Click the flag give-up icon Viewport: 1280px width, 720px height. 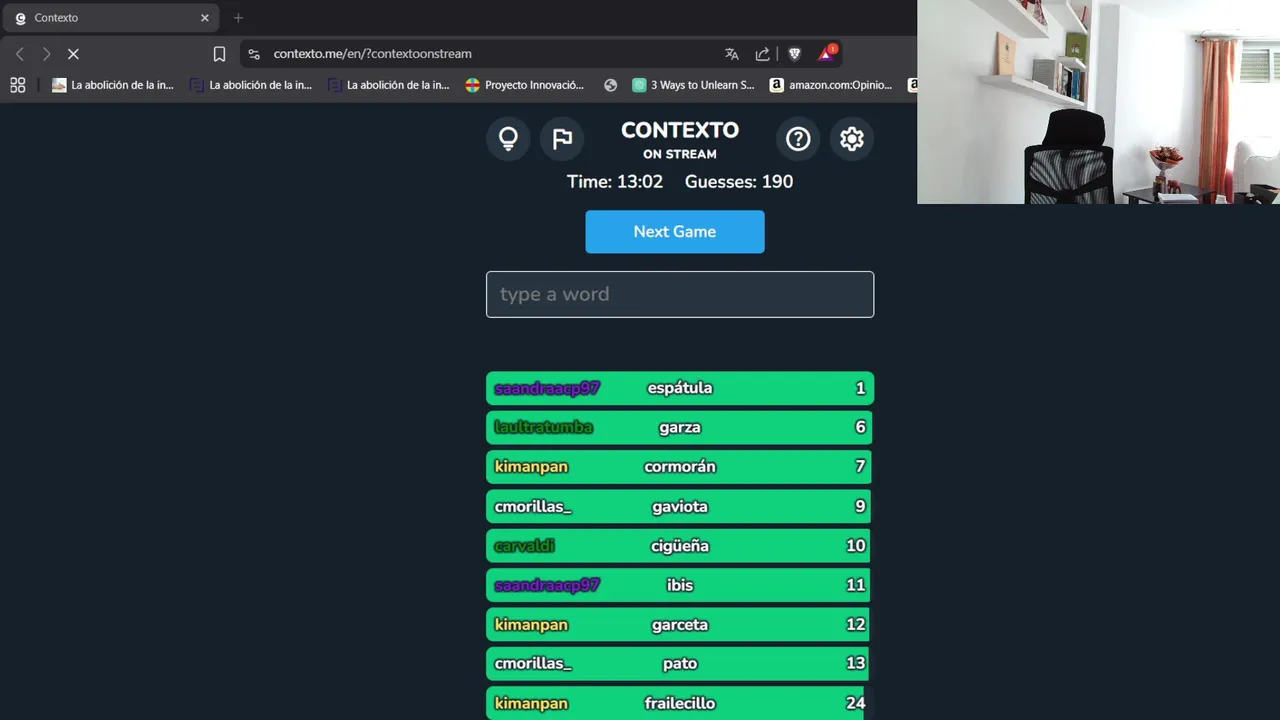562,139
